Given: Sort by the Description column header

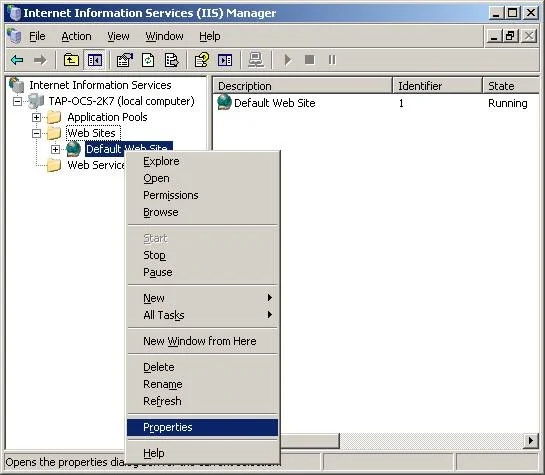Looking at the screenshot, I should tap(302, 85).
